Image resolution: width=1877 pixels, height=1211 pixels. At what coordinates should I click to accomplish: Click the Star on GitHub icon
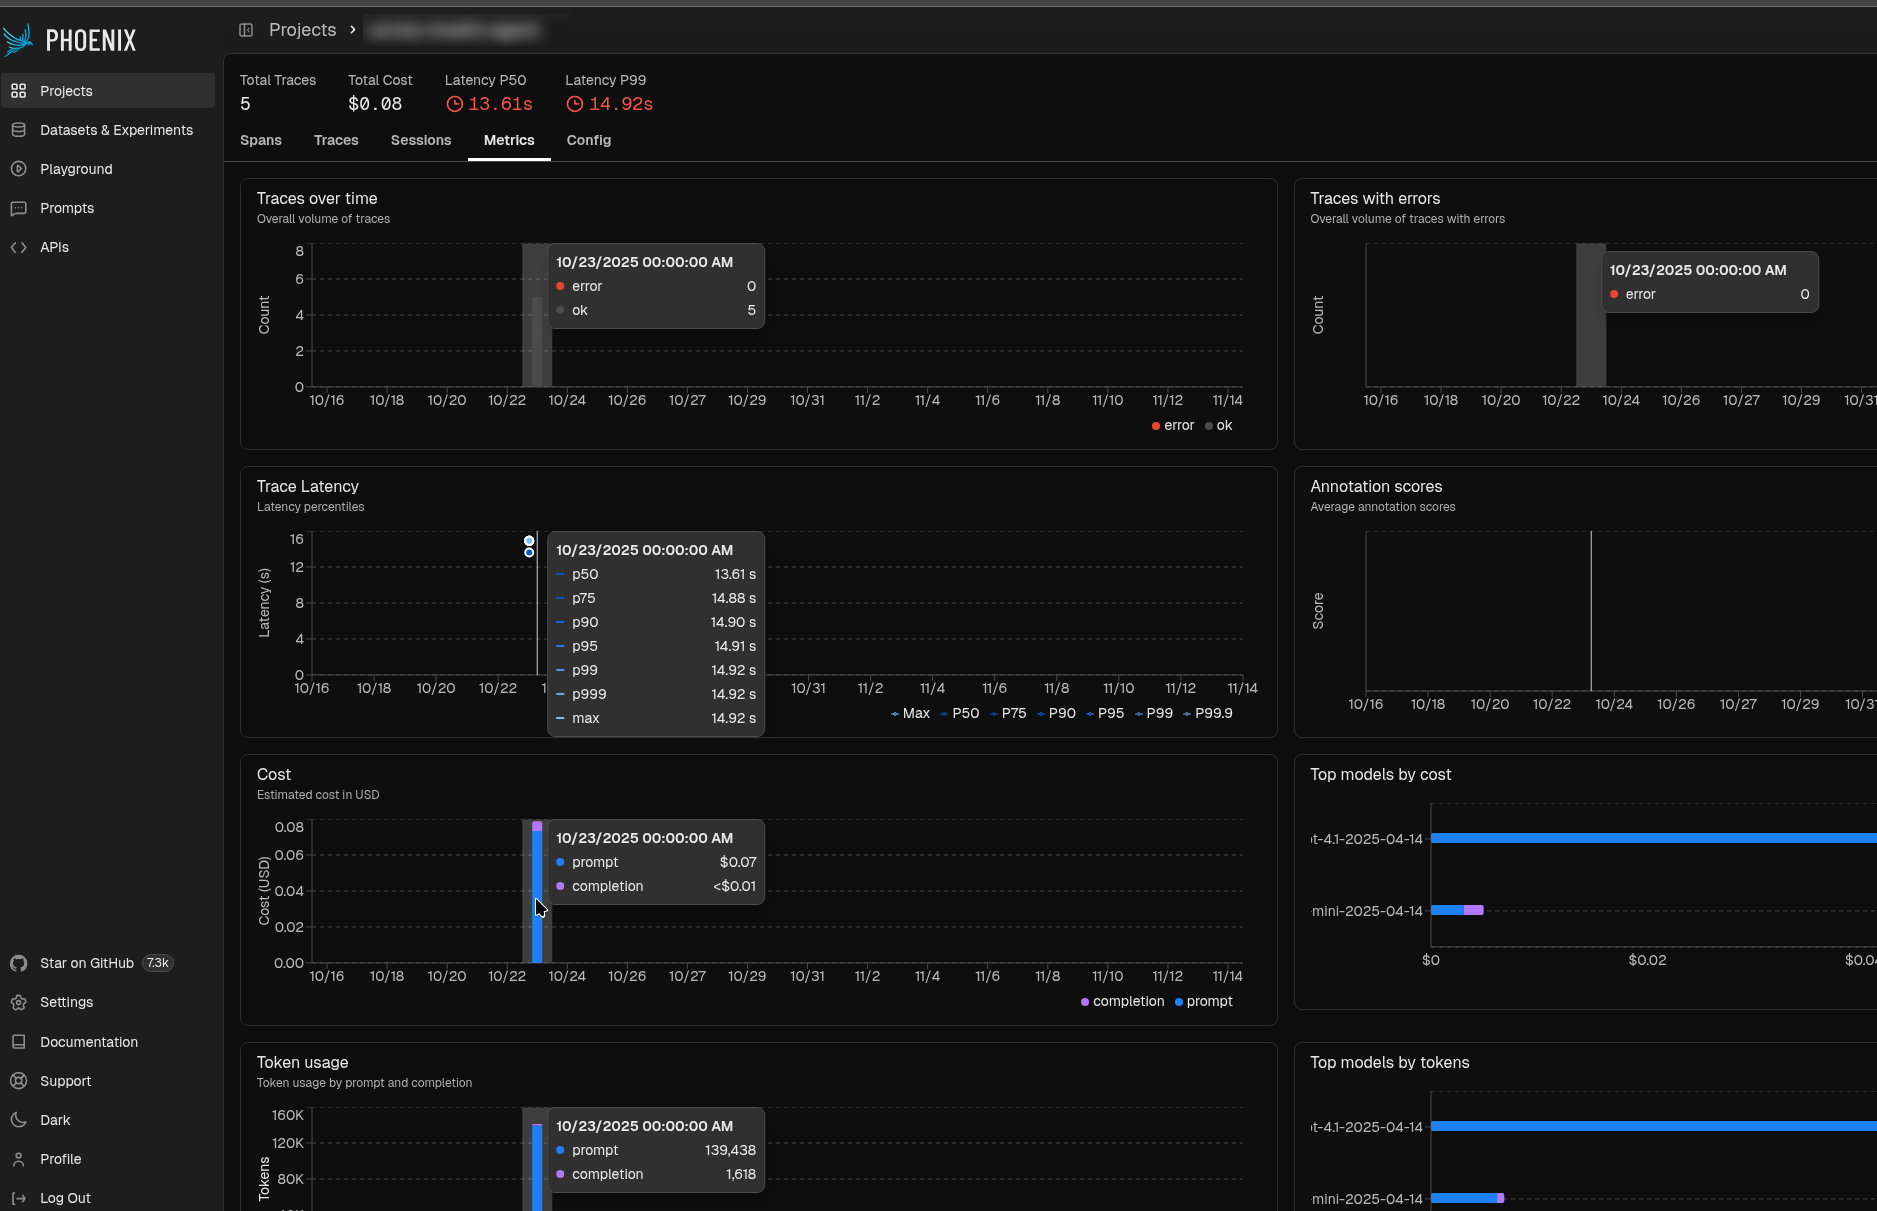coord(18,963)
